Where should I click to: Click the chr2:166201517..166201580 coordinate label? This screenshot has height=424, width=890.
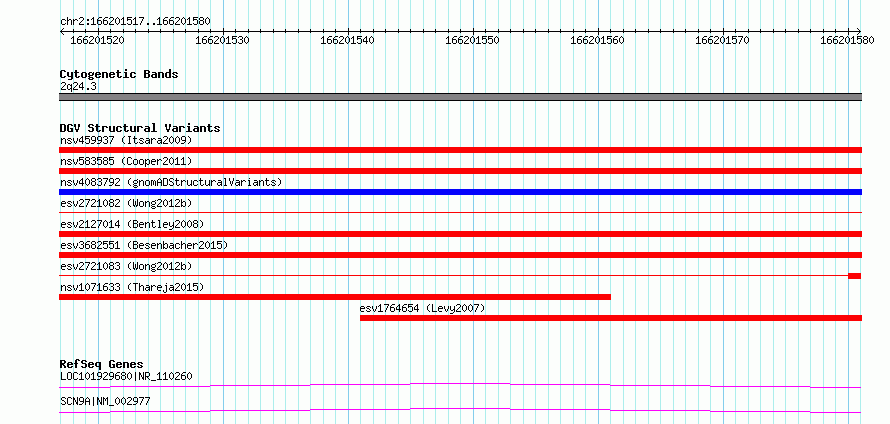coord(135,22)
